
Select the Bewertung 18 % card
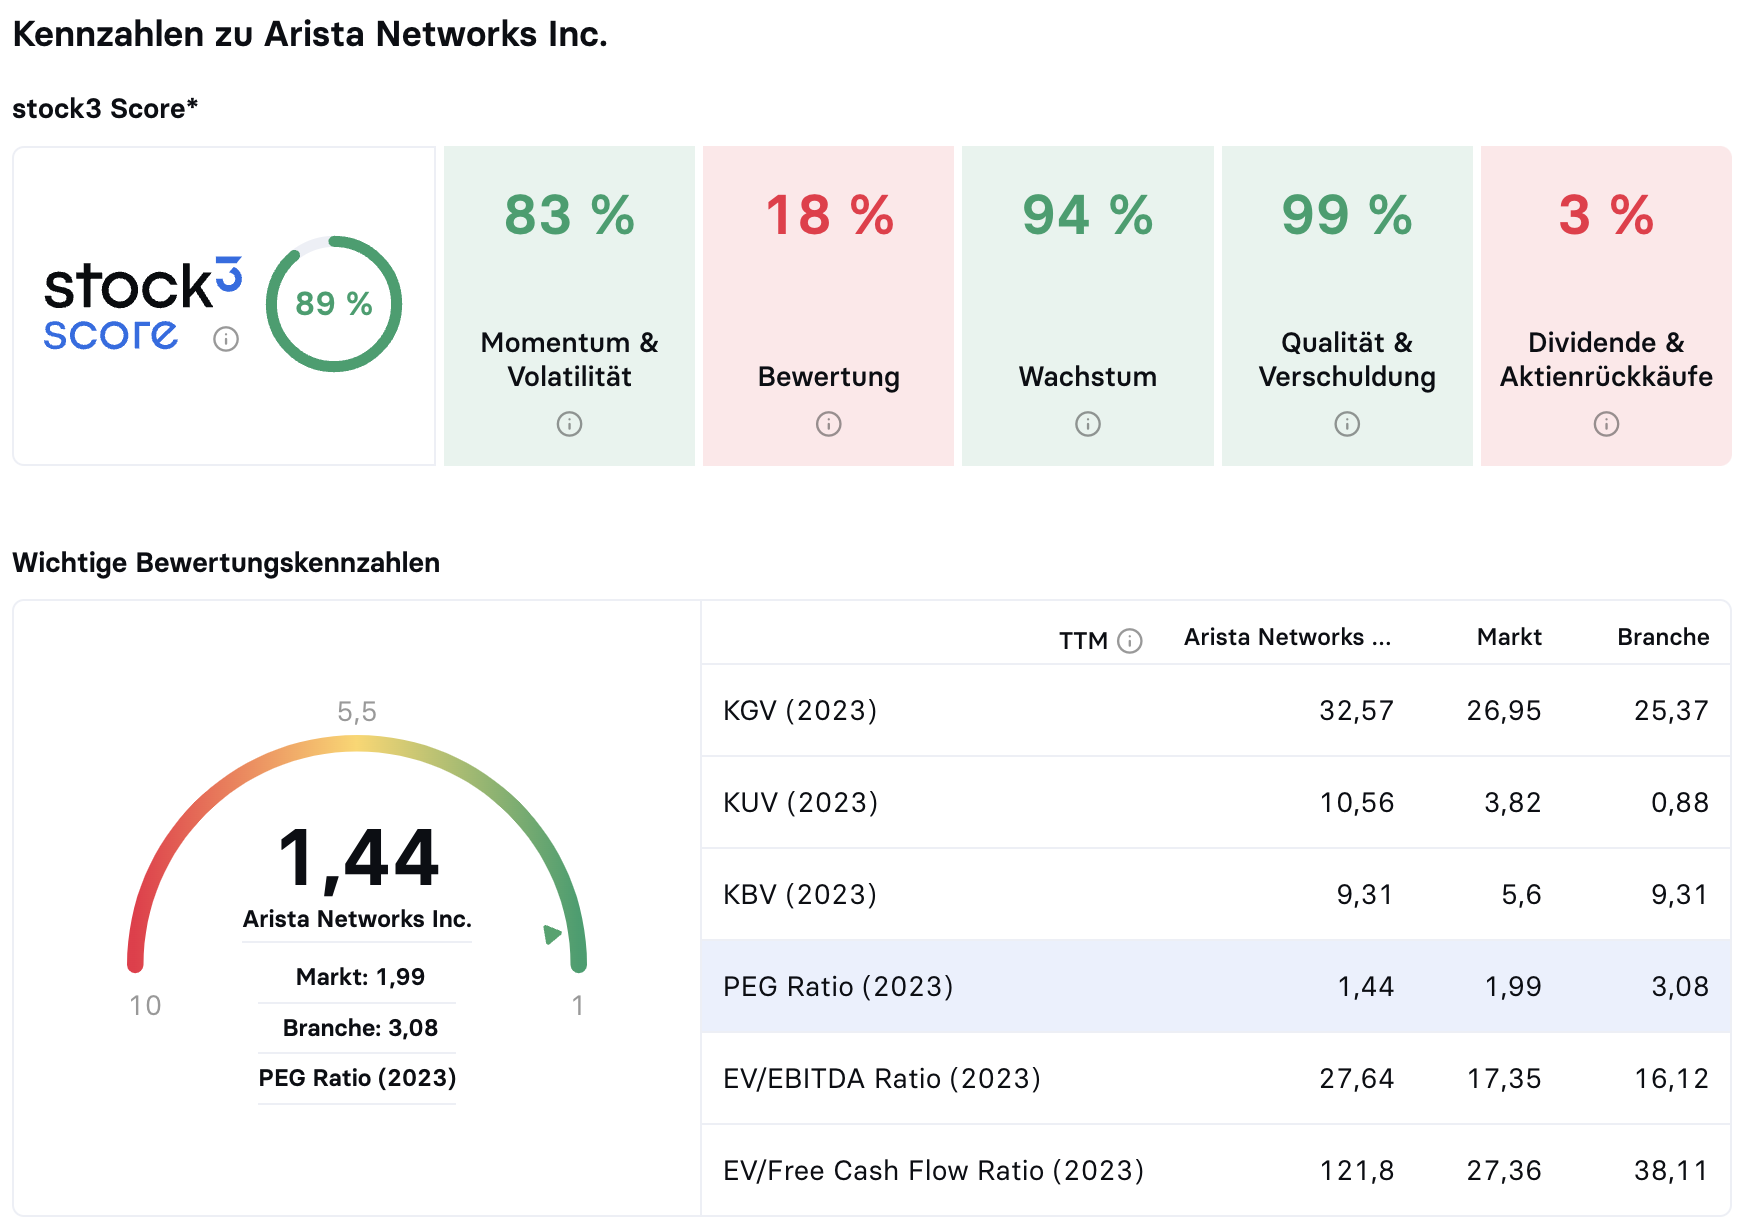828,306
